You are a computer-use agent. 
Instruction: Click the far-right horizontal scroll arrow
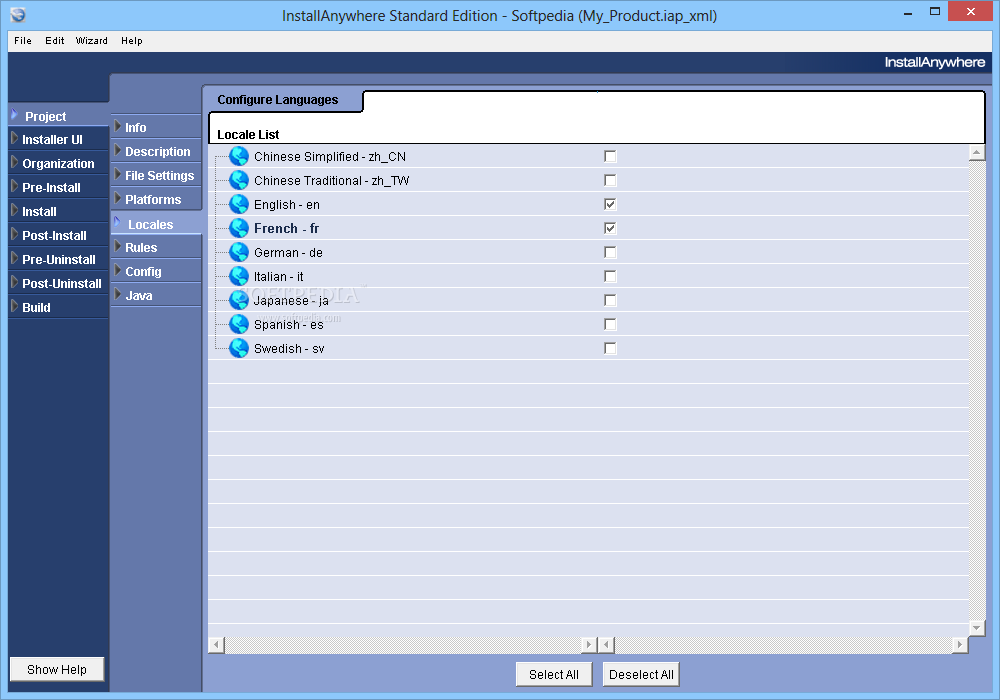pos(960,645)
